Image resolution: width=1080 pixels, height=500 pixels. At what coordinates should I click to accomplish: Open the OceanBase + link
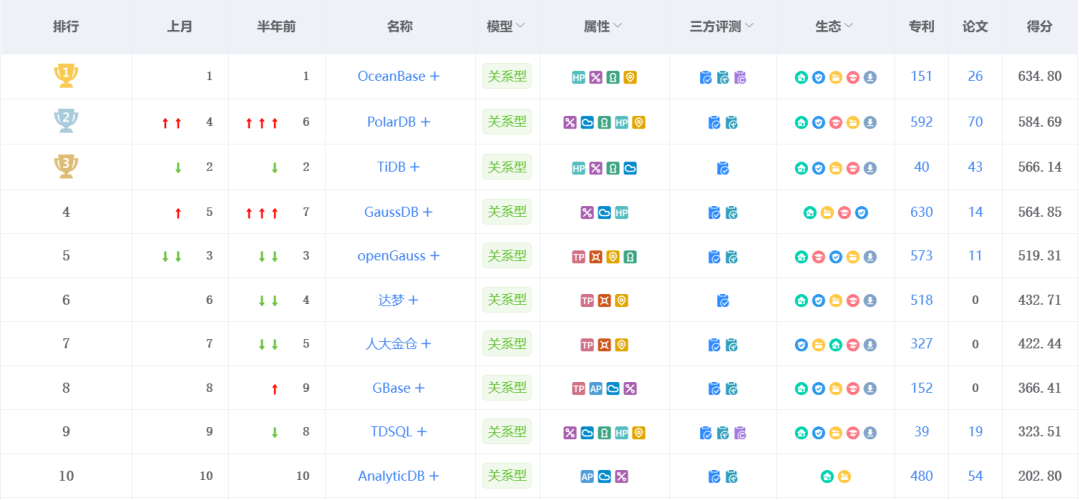(x=399, y=76)
